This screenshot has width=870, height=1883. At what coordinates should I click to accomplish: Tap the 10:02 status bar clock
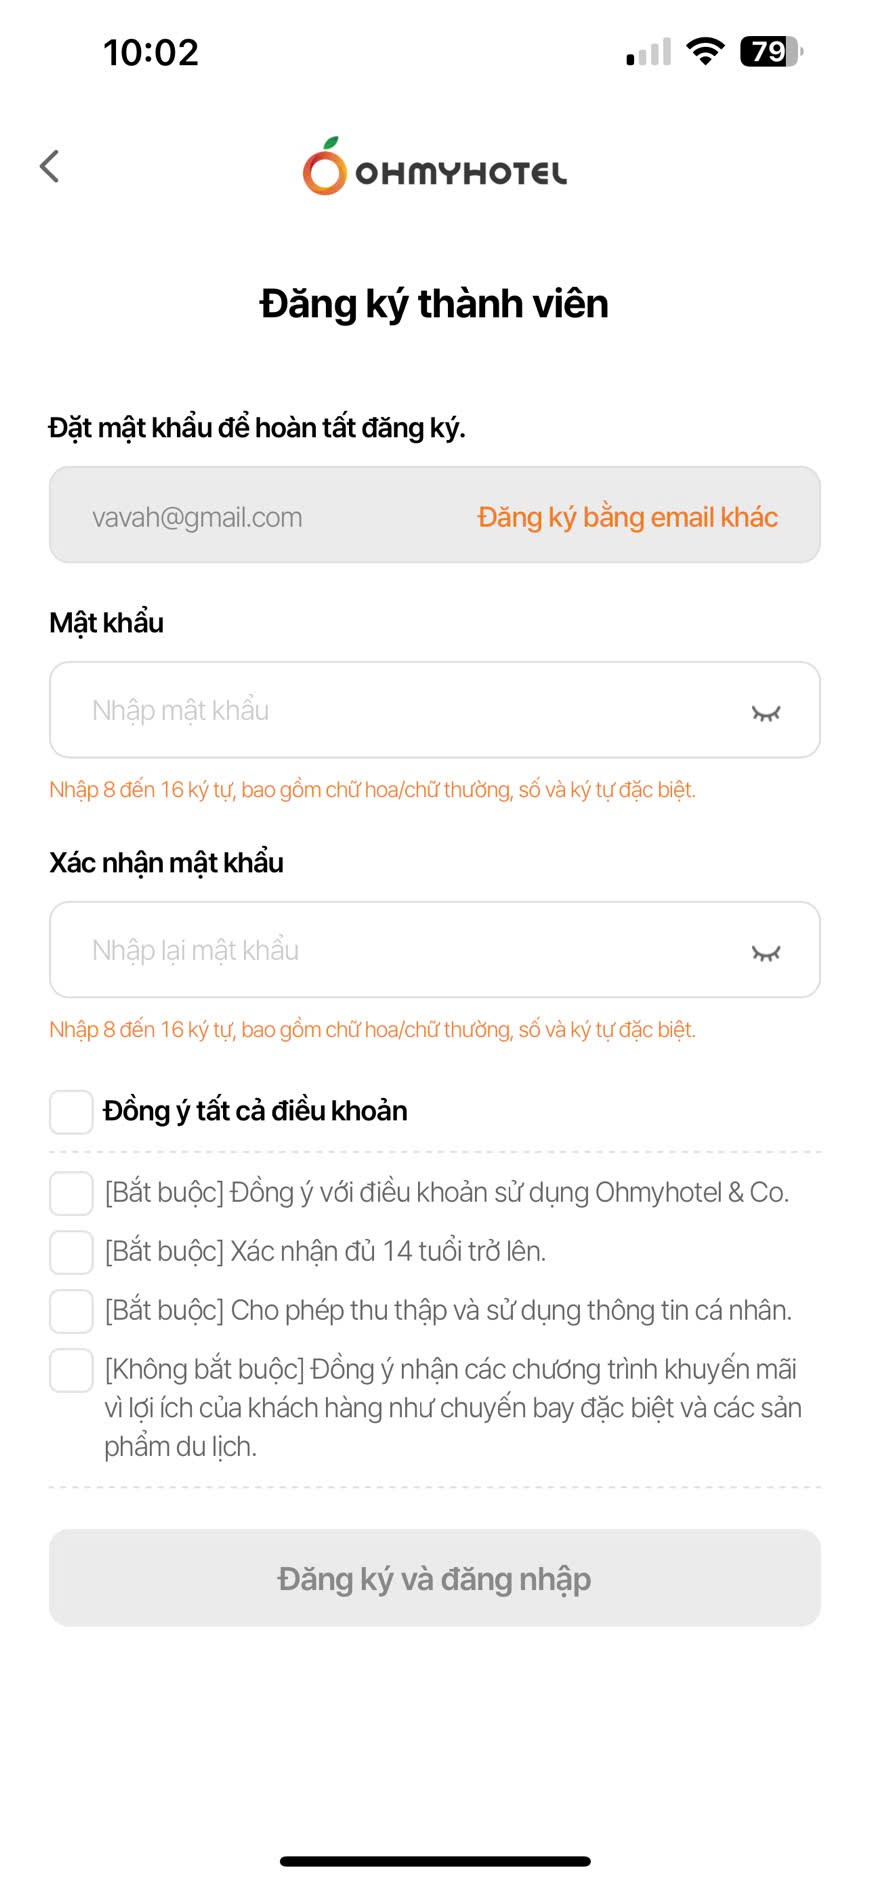pyautogui.click(x=151, y=52)
